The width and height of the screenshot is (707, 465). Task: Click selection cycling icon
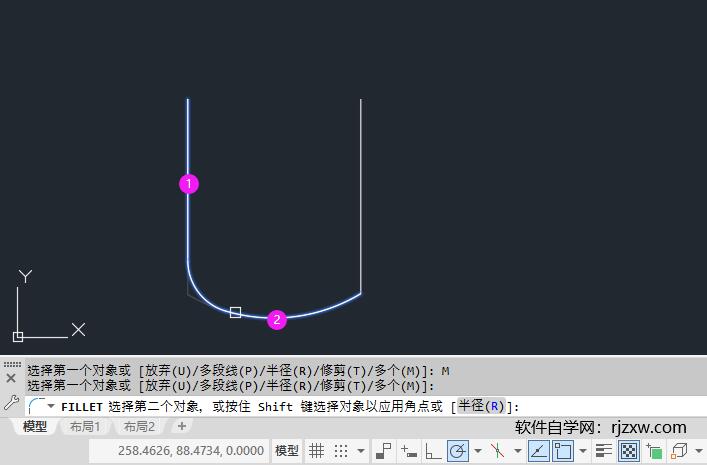654,451
